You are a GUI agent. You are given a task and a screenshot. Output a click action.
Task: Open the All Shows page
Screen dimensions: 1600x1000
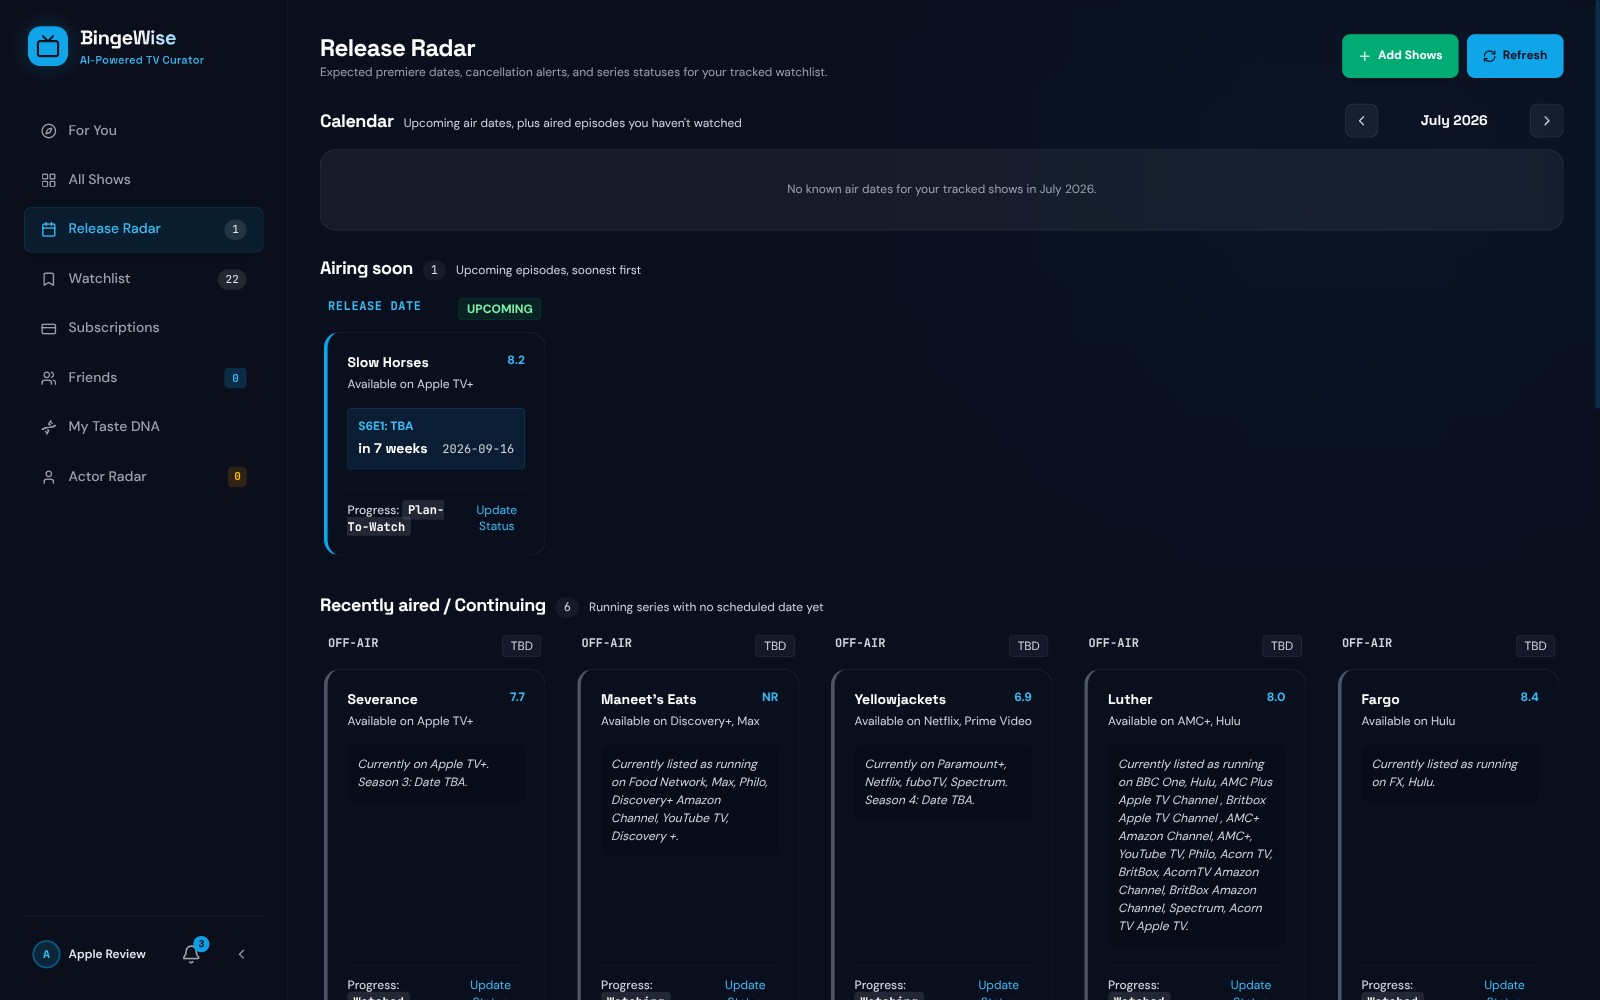pyautogui.click(x=144, y=180)
